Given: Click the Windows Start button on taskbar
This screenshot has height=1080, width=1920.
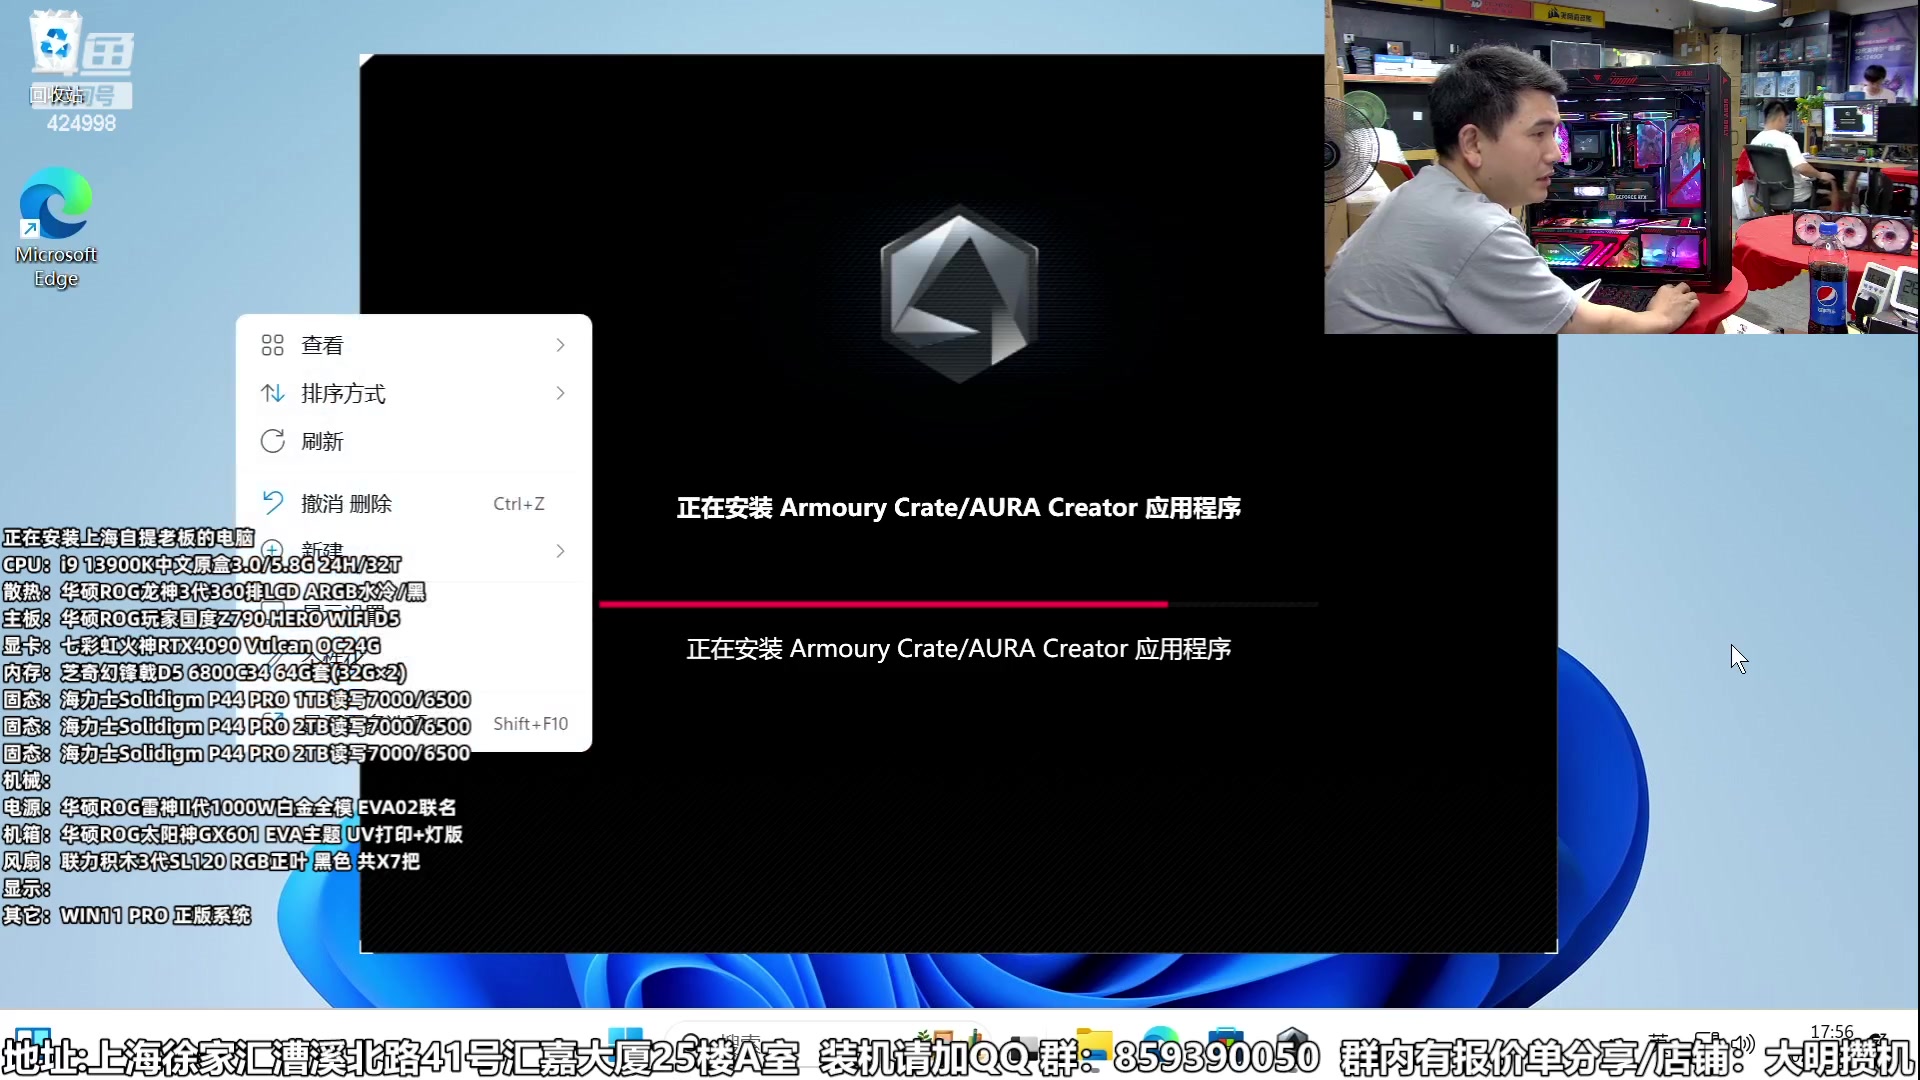Looking at the screenshot, I should pyautogui.click(x=628, y=1040).
